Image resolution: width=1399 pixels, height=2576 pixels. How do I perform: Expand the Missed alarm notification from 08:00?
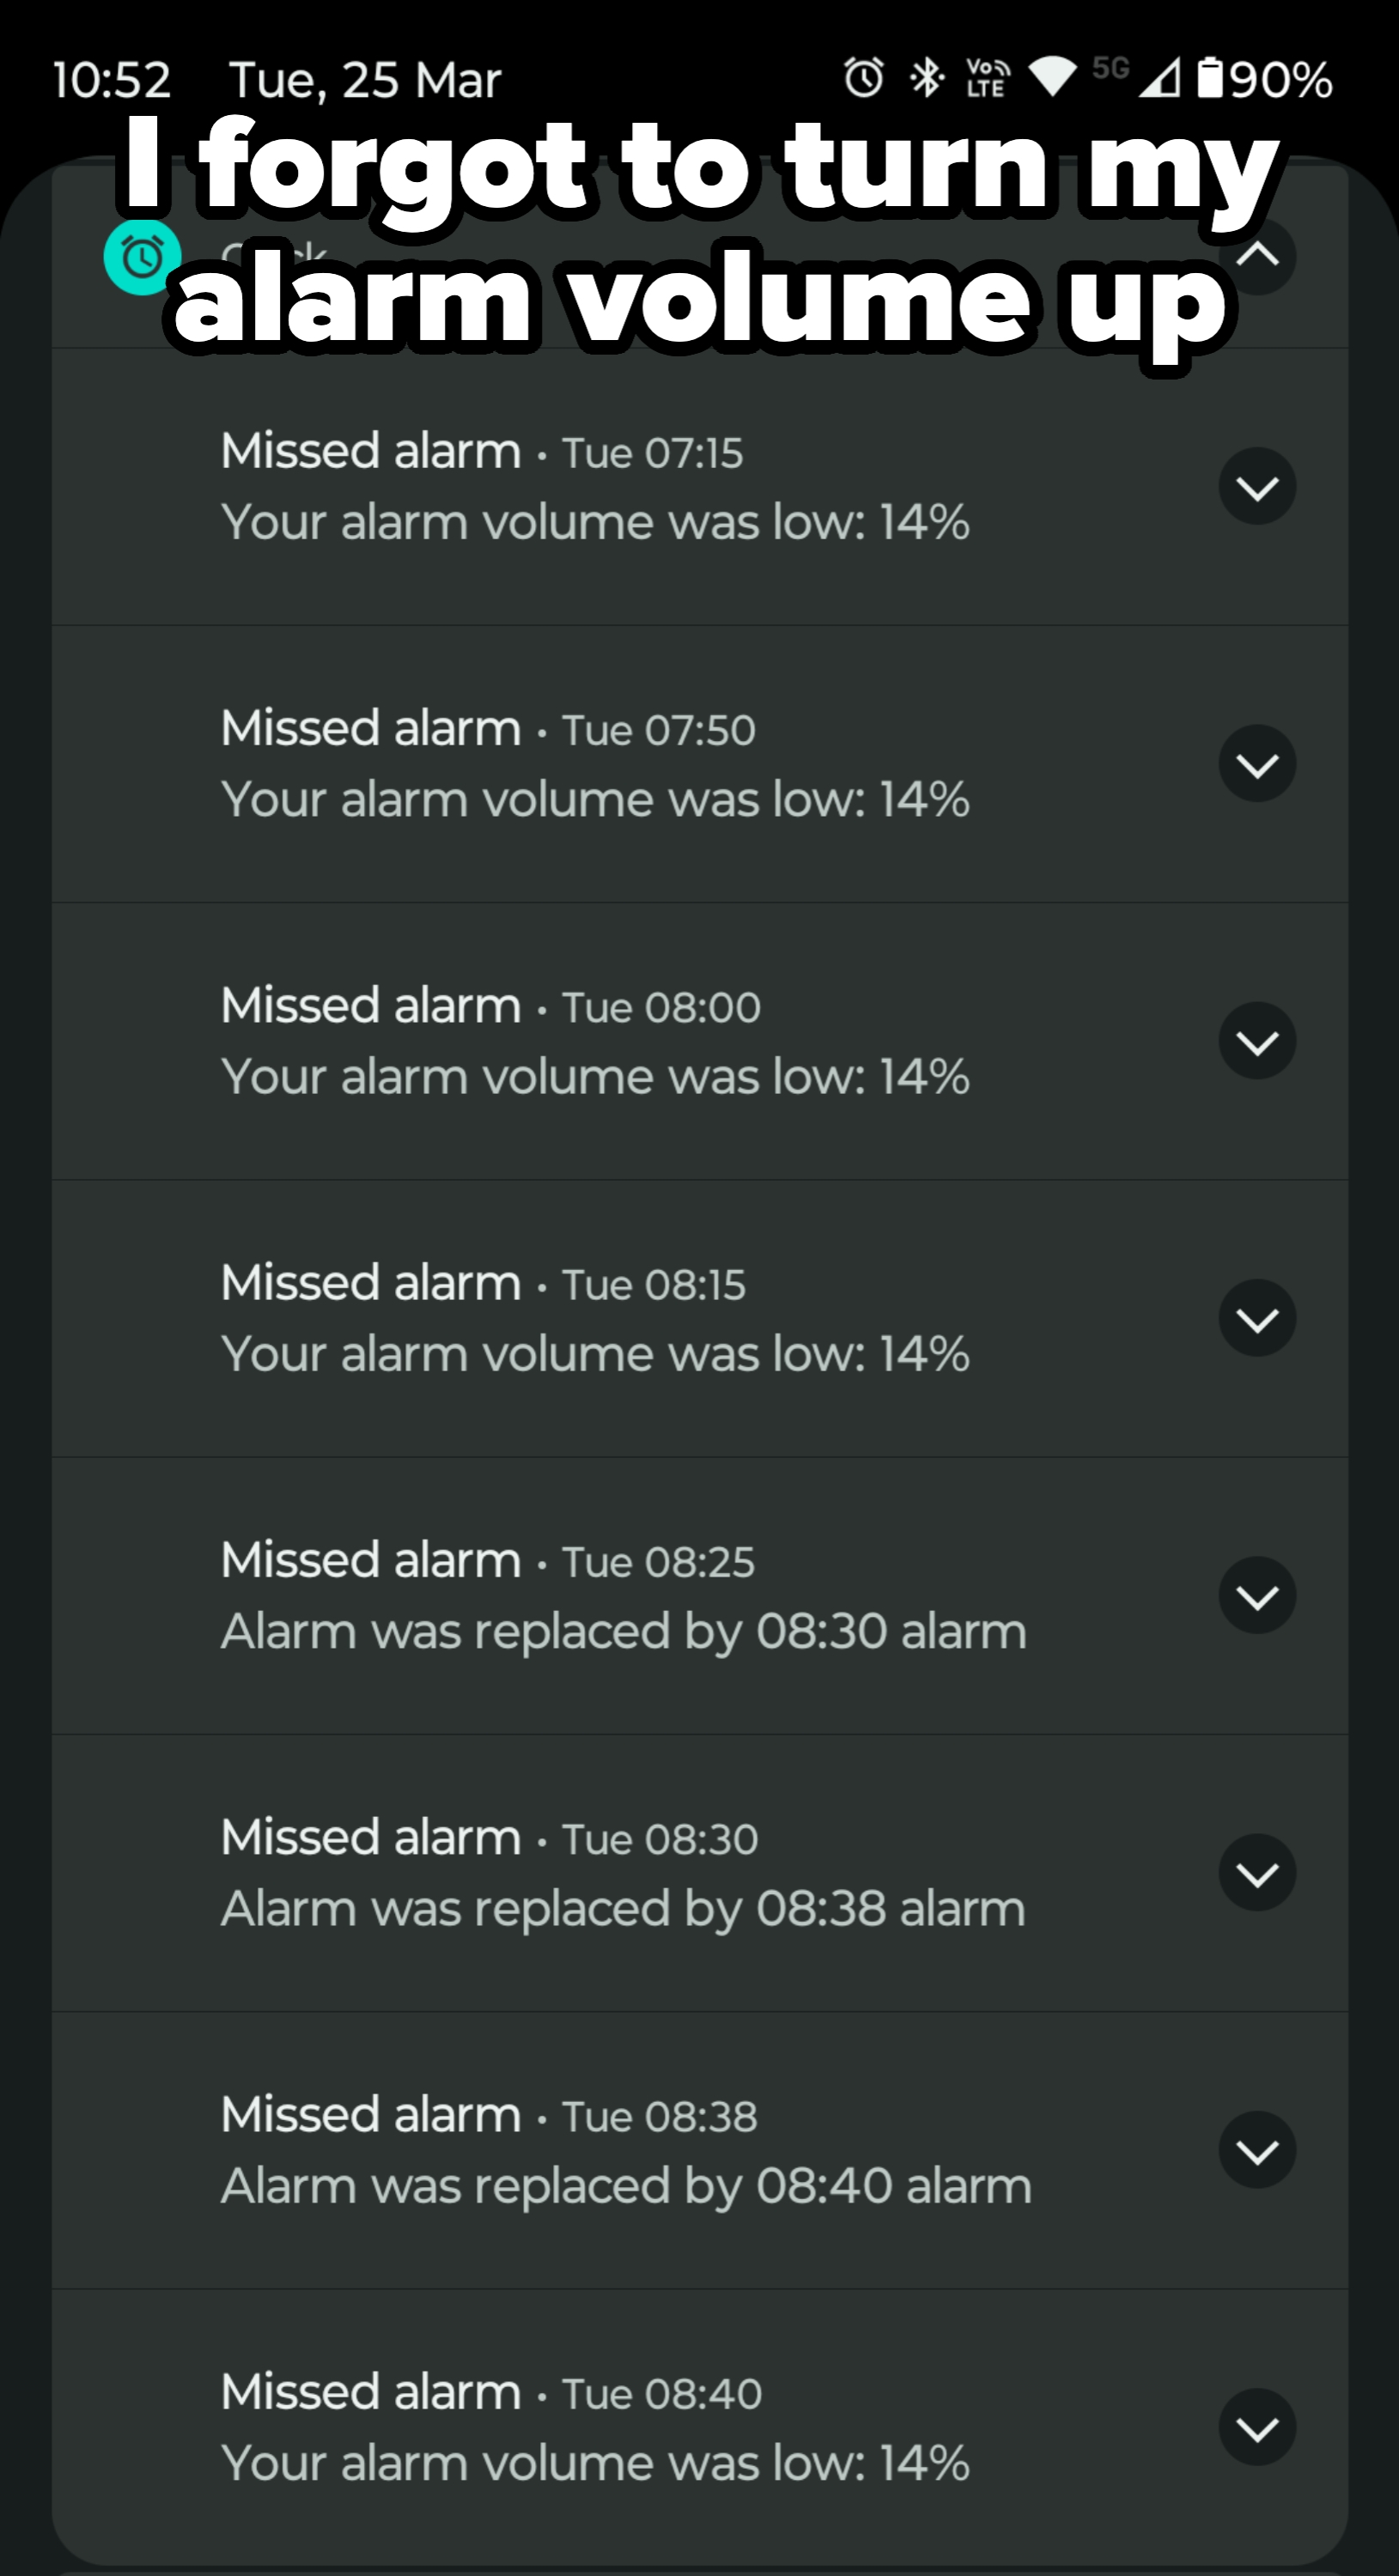tap(1258, 1040)
